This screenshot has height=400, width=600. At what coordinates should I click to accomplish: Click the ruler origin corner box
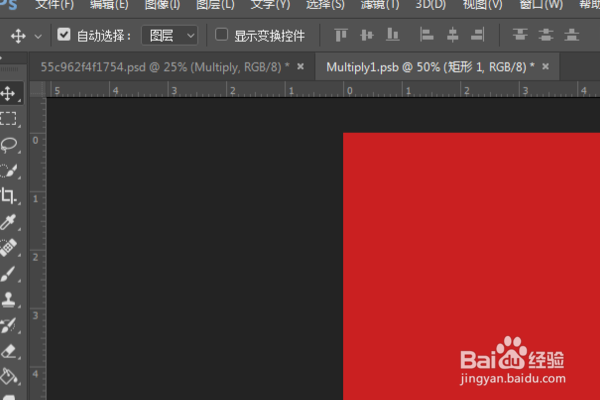(x=38, y=90)
